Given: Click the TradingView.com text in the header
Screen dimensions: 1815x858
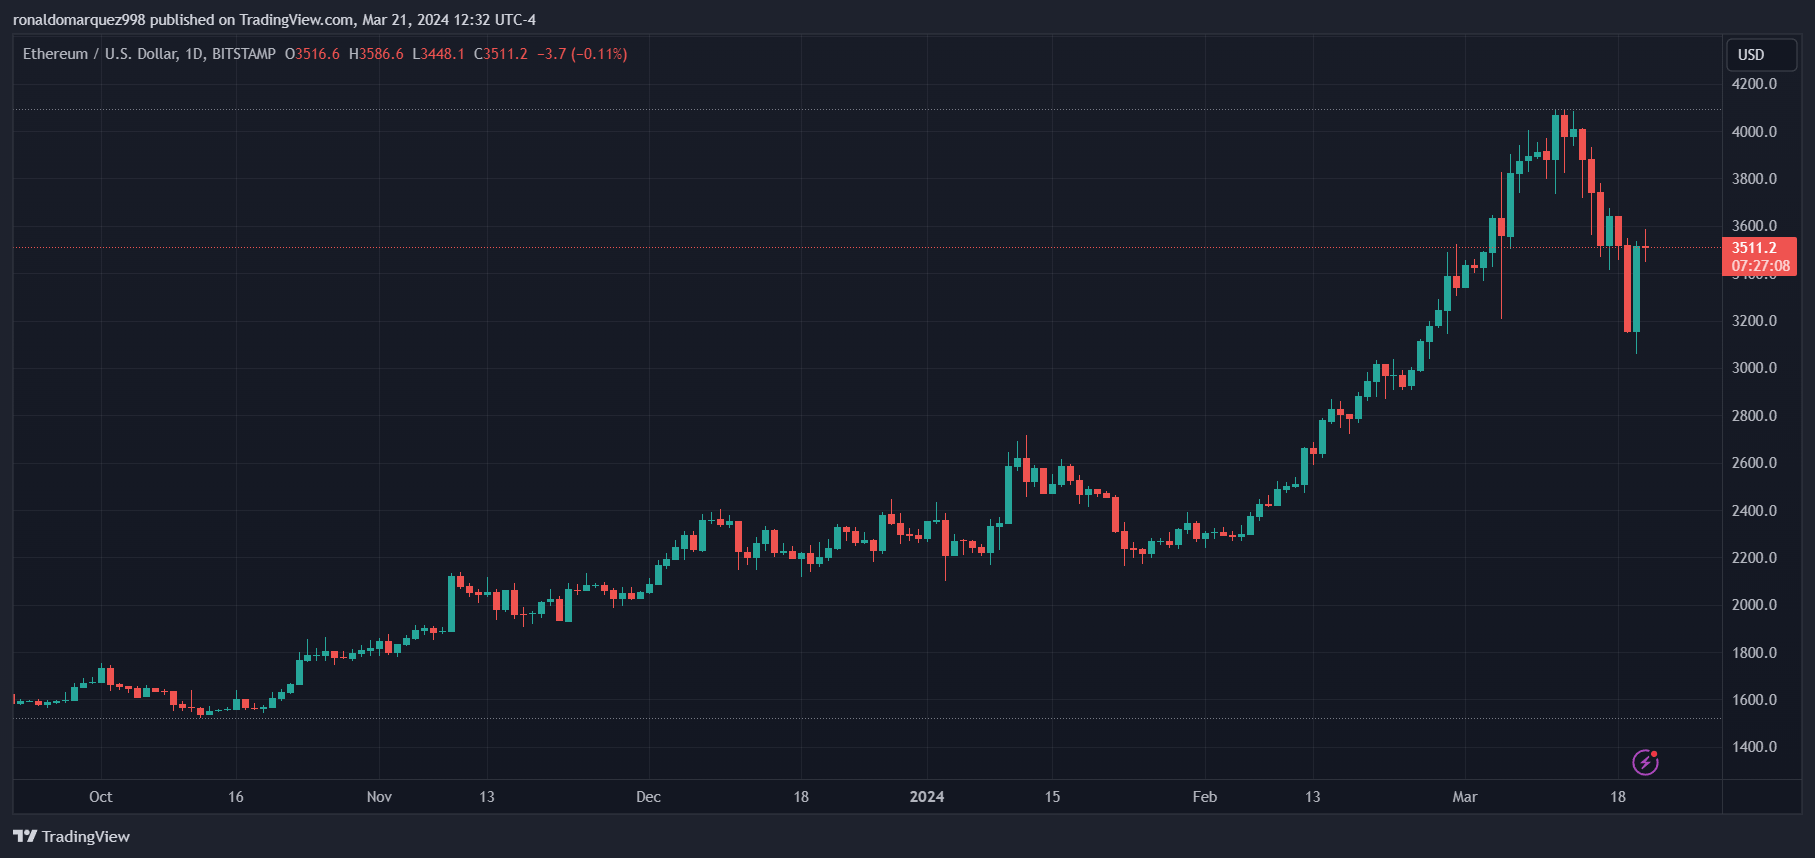Looking at the screenshot, I should [x=297, y=20].
